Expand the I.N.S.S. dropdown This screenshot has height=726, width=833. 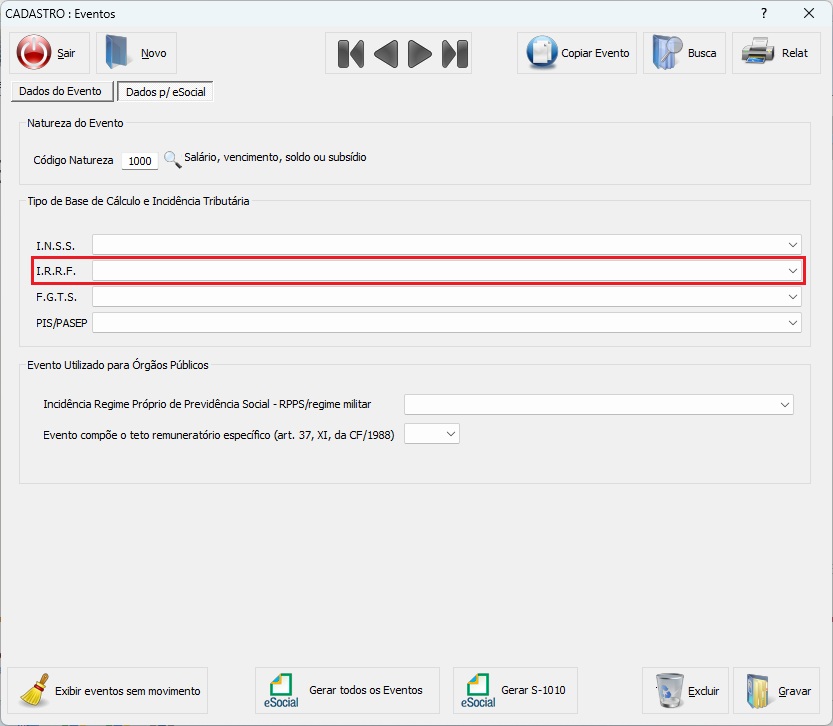click(792, 244)
